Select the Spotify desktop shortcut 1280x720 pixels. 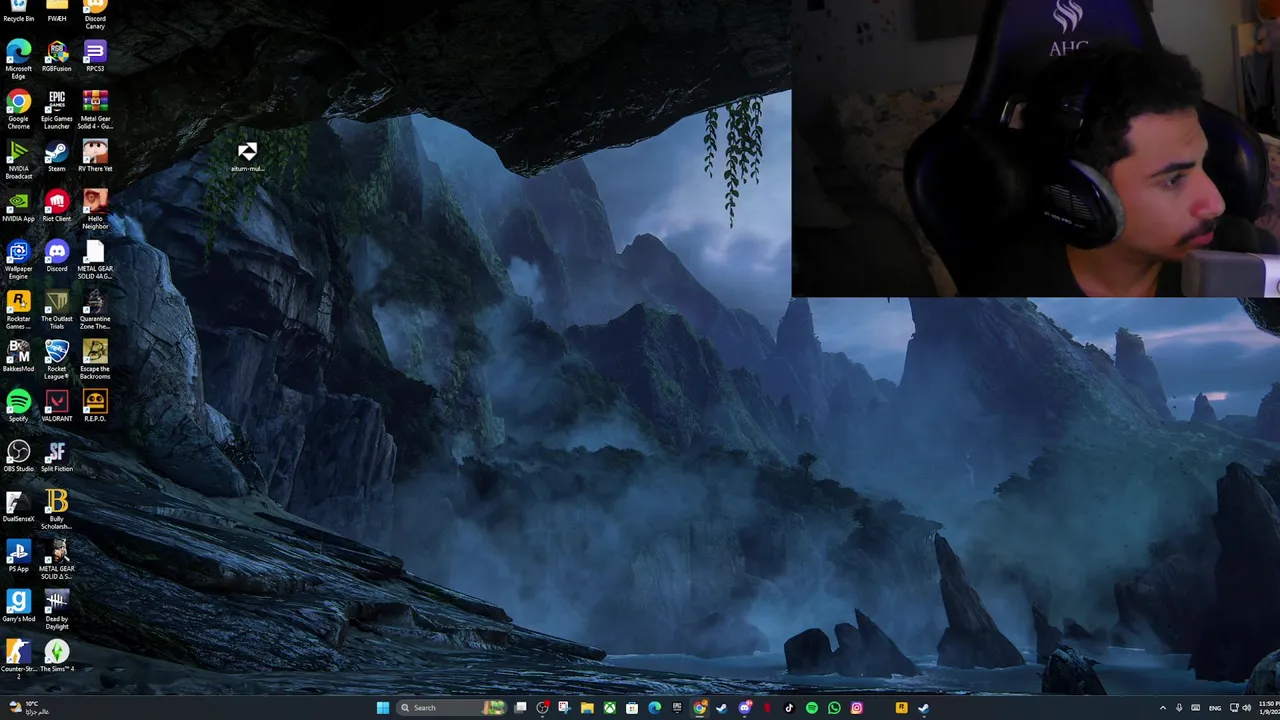pos(18,406)
